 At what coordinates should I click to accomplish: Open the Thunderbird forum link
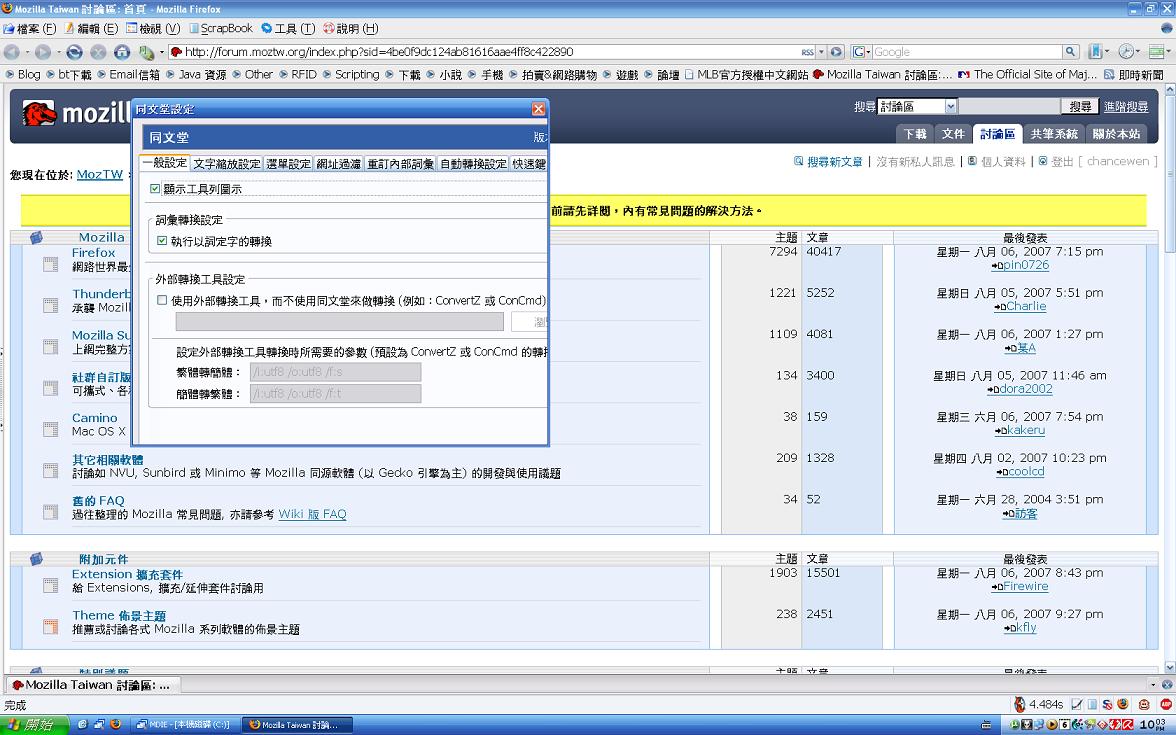[x=101, y=294]
